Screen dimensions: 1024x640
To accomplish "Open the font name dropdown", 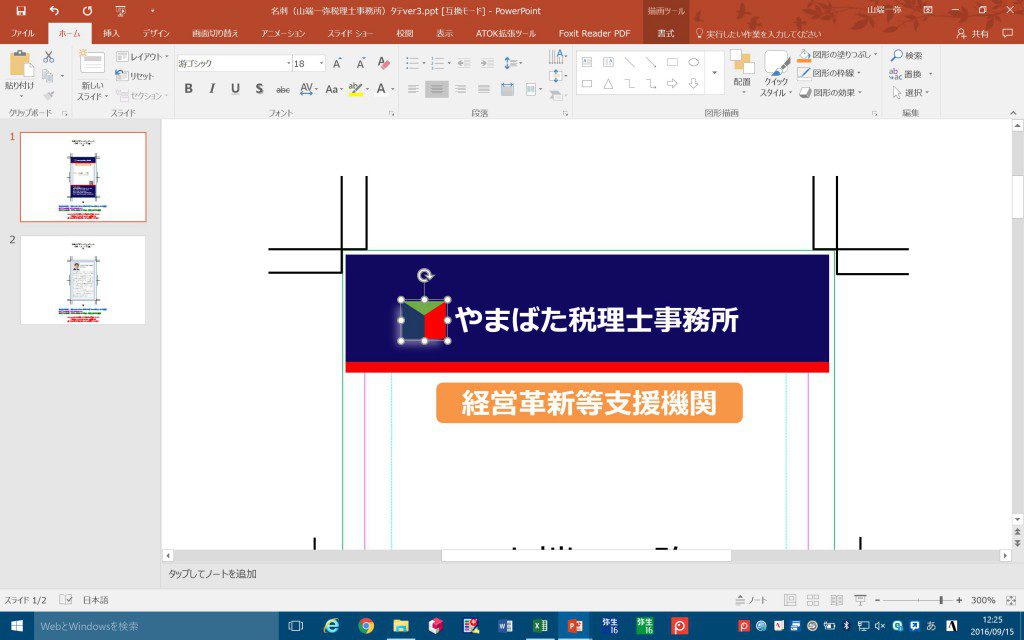I will click(286, 63).
